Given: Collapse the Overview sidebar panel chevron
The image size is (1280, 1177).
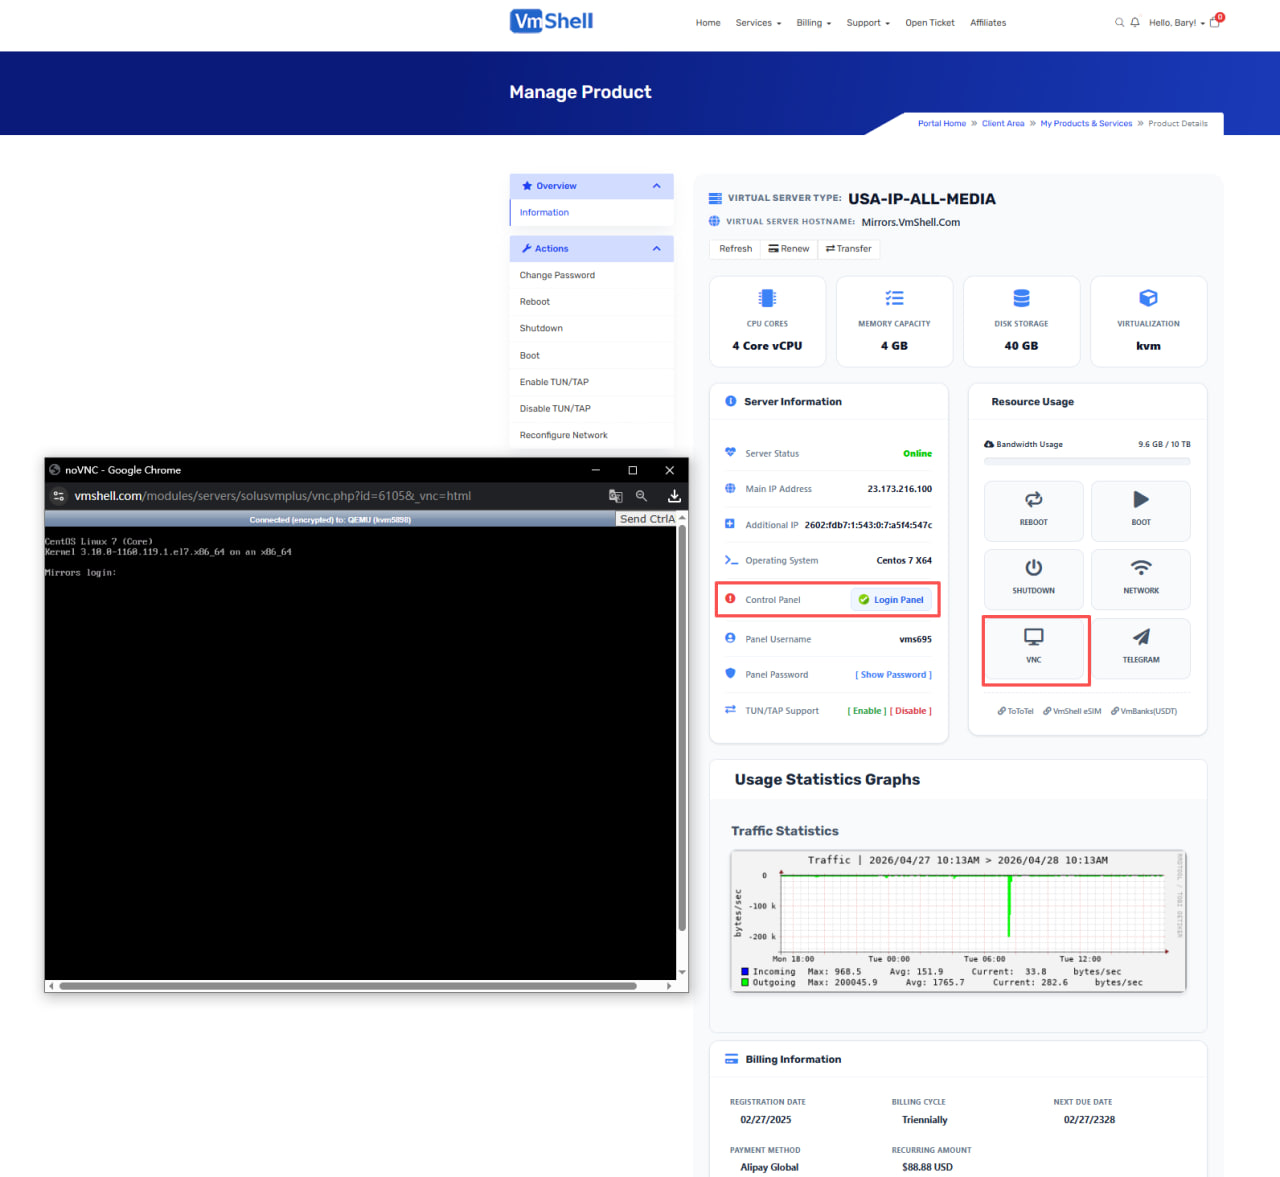Looking at the screenshot, I should tap(656, 186).
